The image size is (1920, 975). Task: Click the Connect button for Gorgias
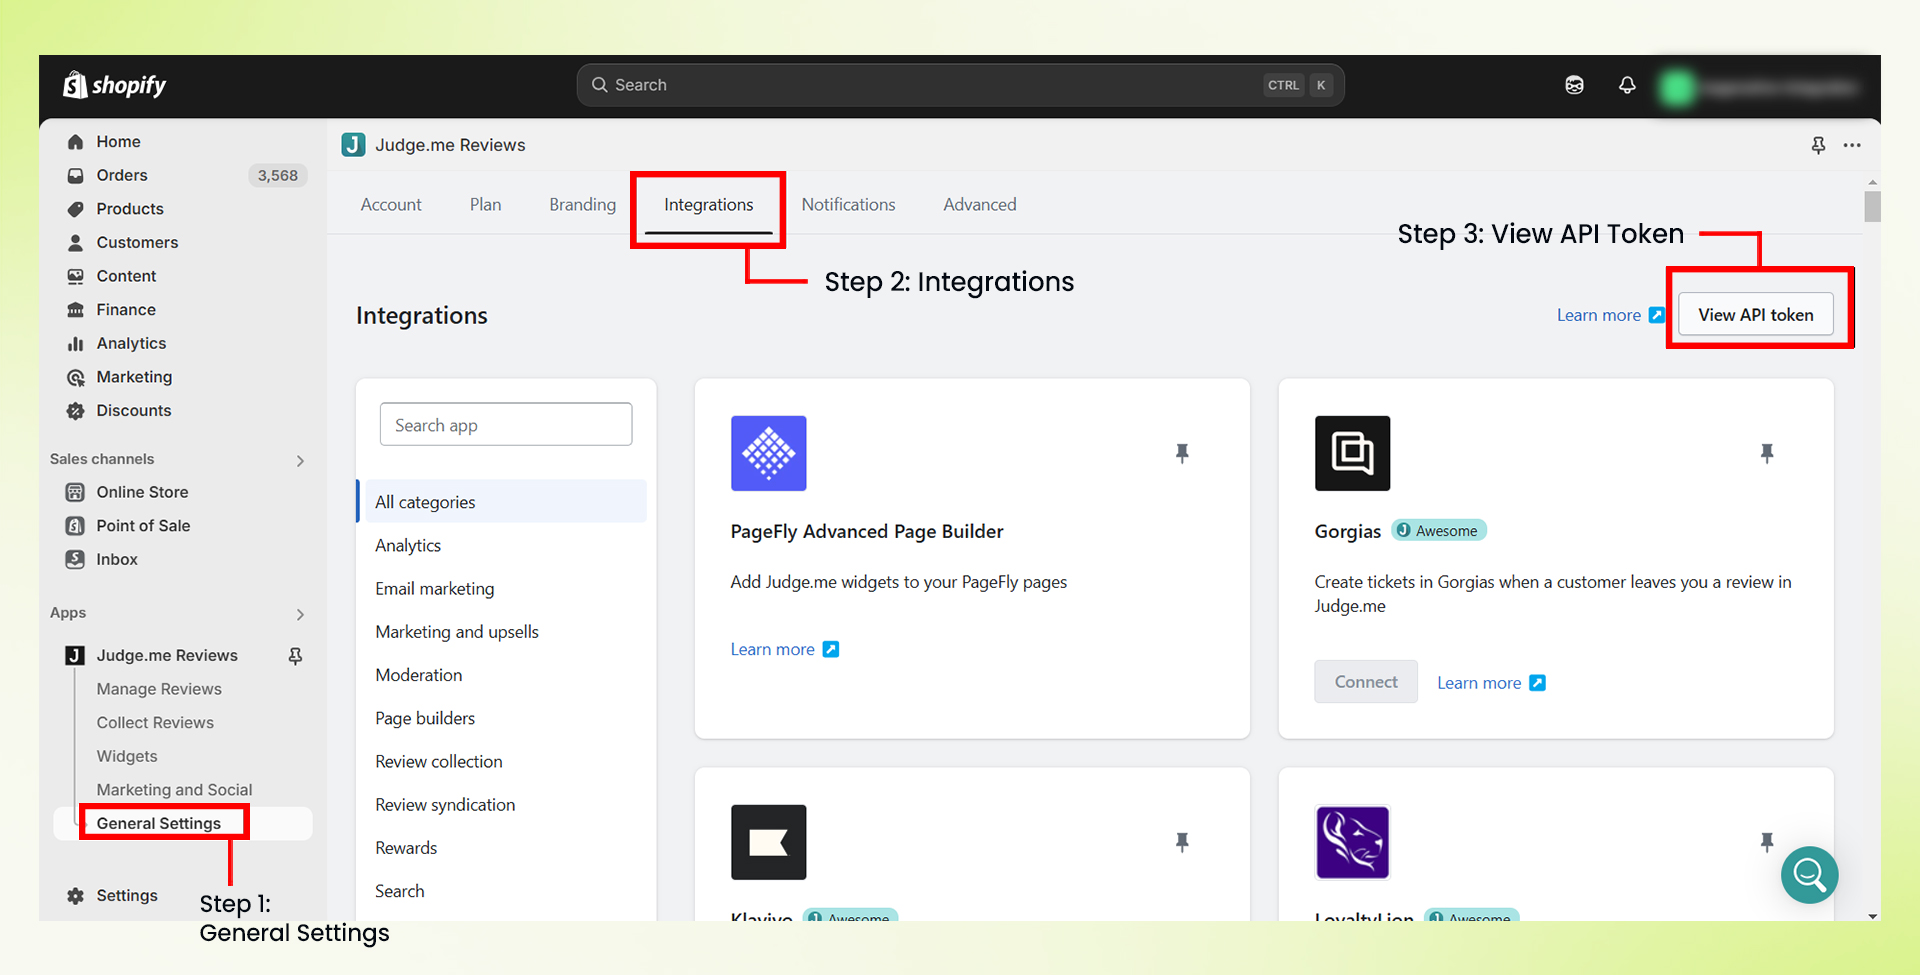(x=1365, y=682)
